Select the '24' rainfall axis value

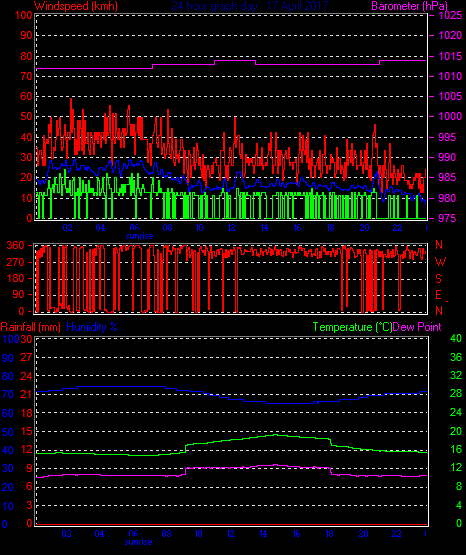26,376
